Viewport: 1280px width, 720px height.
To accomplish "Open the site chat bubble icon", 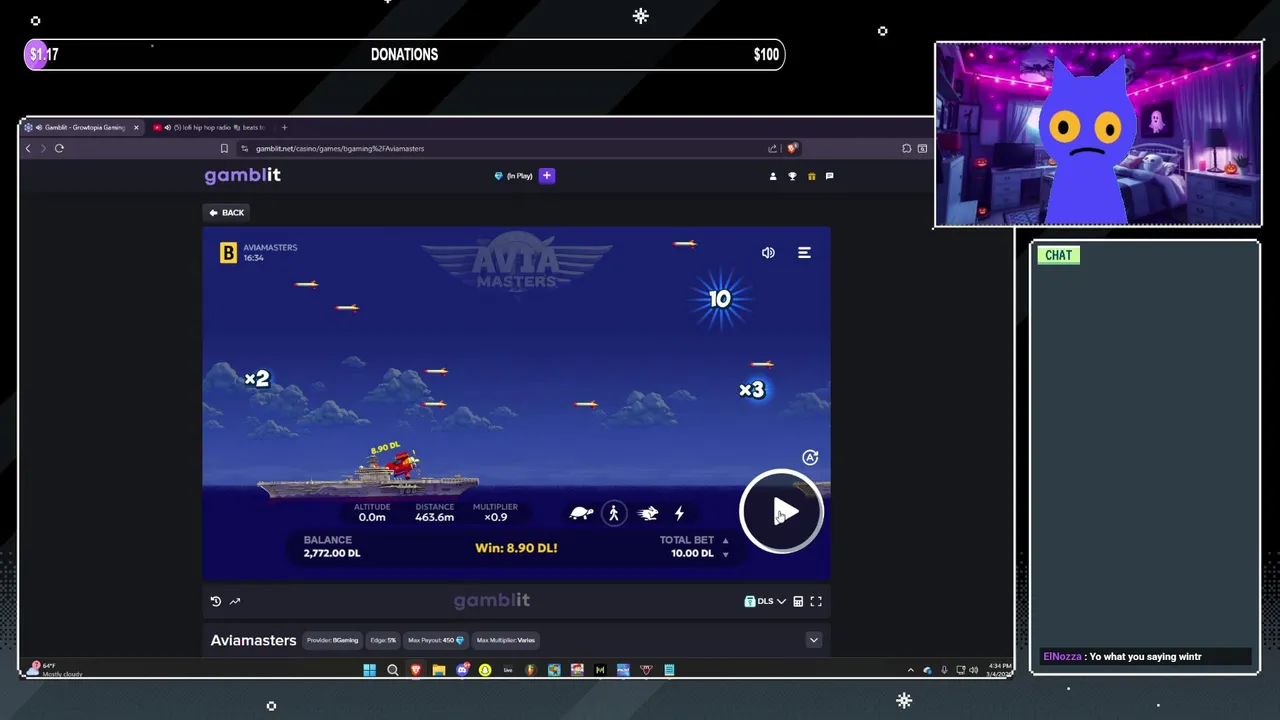I will coord(829,176).
